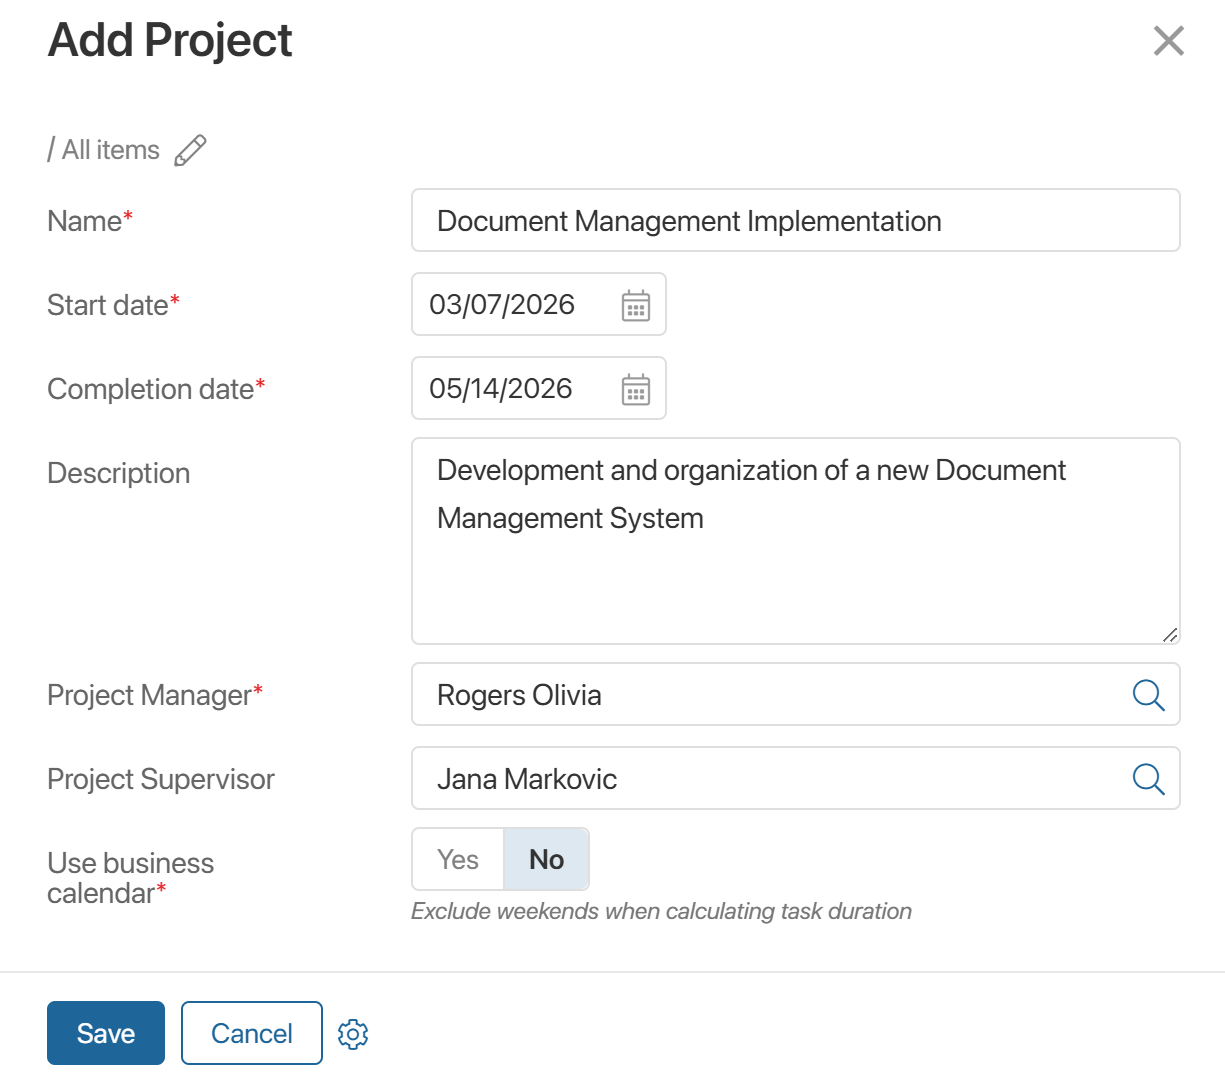Cancel adding the project
Screen dimensions: 1225x1076
(252, 1033)
